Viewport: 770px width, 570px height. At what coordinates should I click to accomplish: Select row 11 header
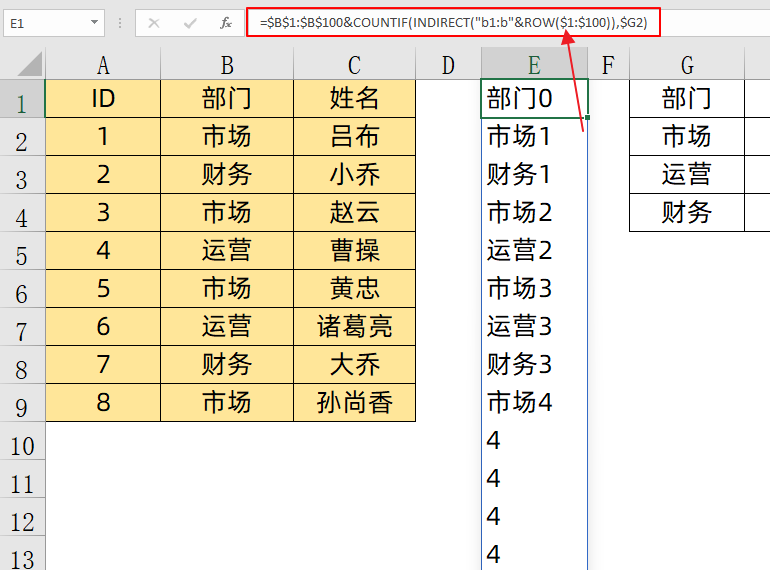(x=22, y=479)
